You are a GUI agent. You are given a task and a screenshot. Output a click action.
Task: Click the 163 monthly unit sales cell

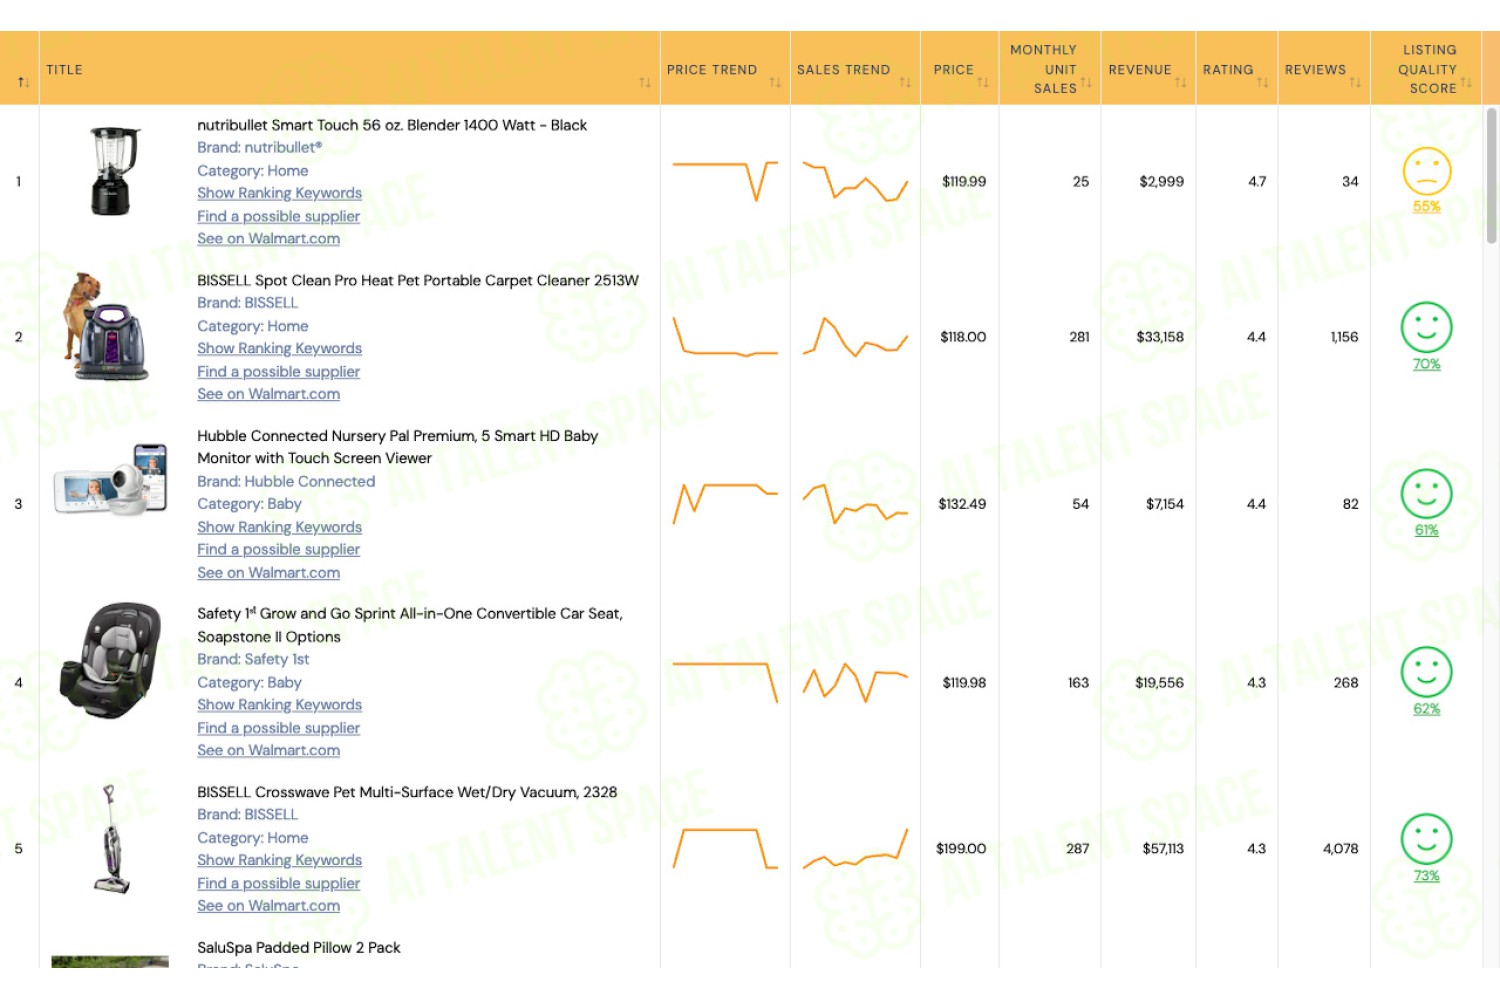1078,682
